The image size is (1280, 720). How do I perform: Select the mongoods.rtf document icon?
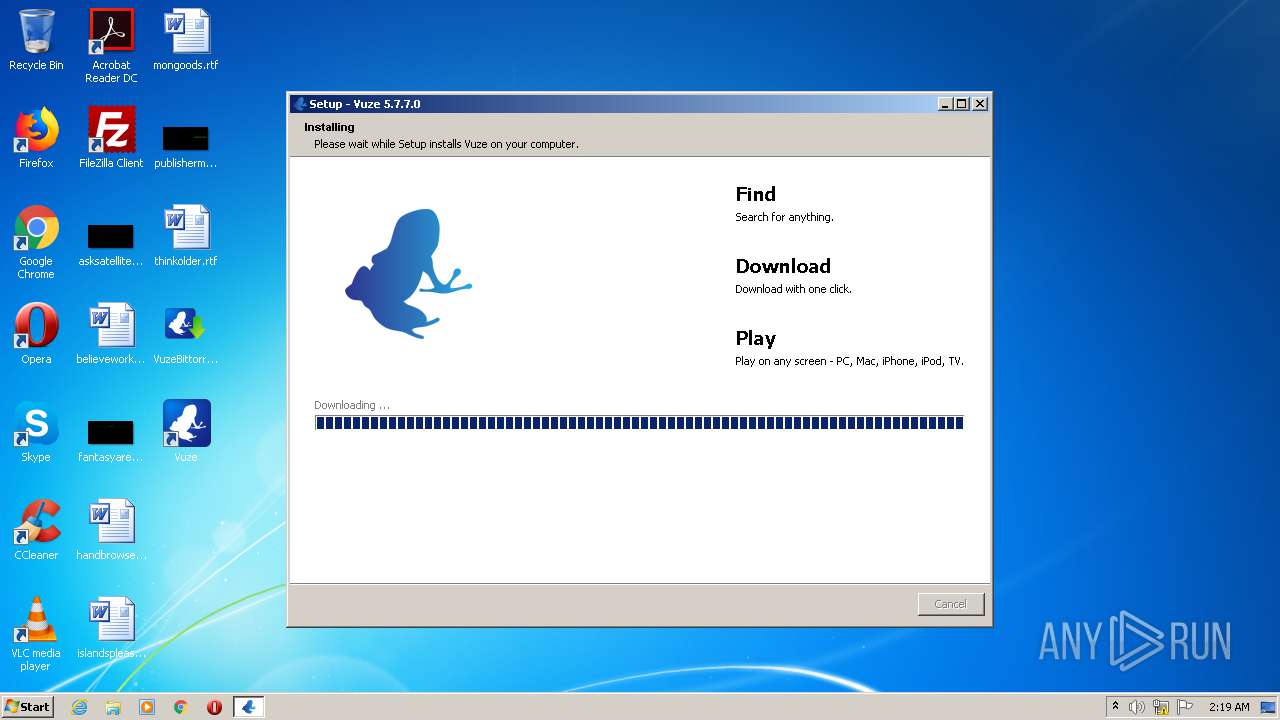pos(185,40)
